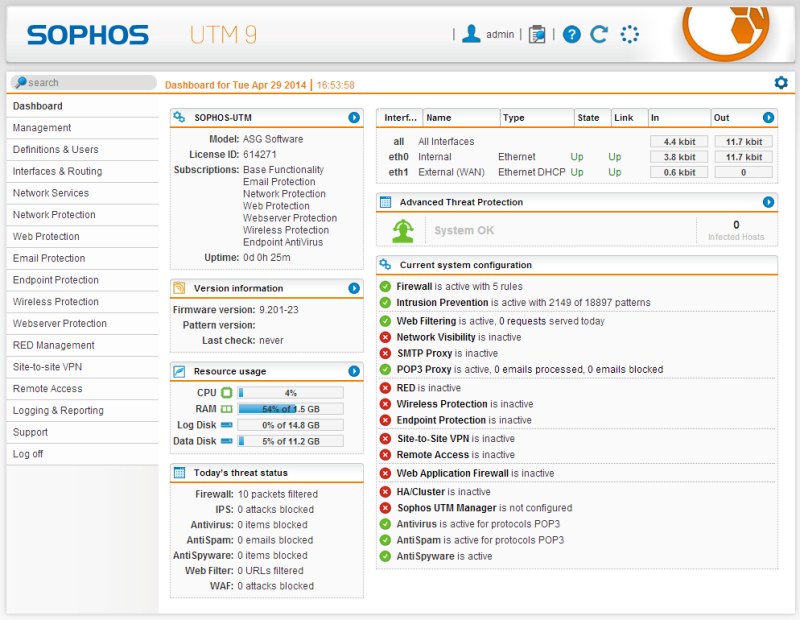Screen dimensions: 800x620
Task: Select Dashboard in sidebar
Action: tap(82, 106)
